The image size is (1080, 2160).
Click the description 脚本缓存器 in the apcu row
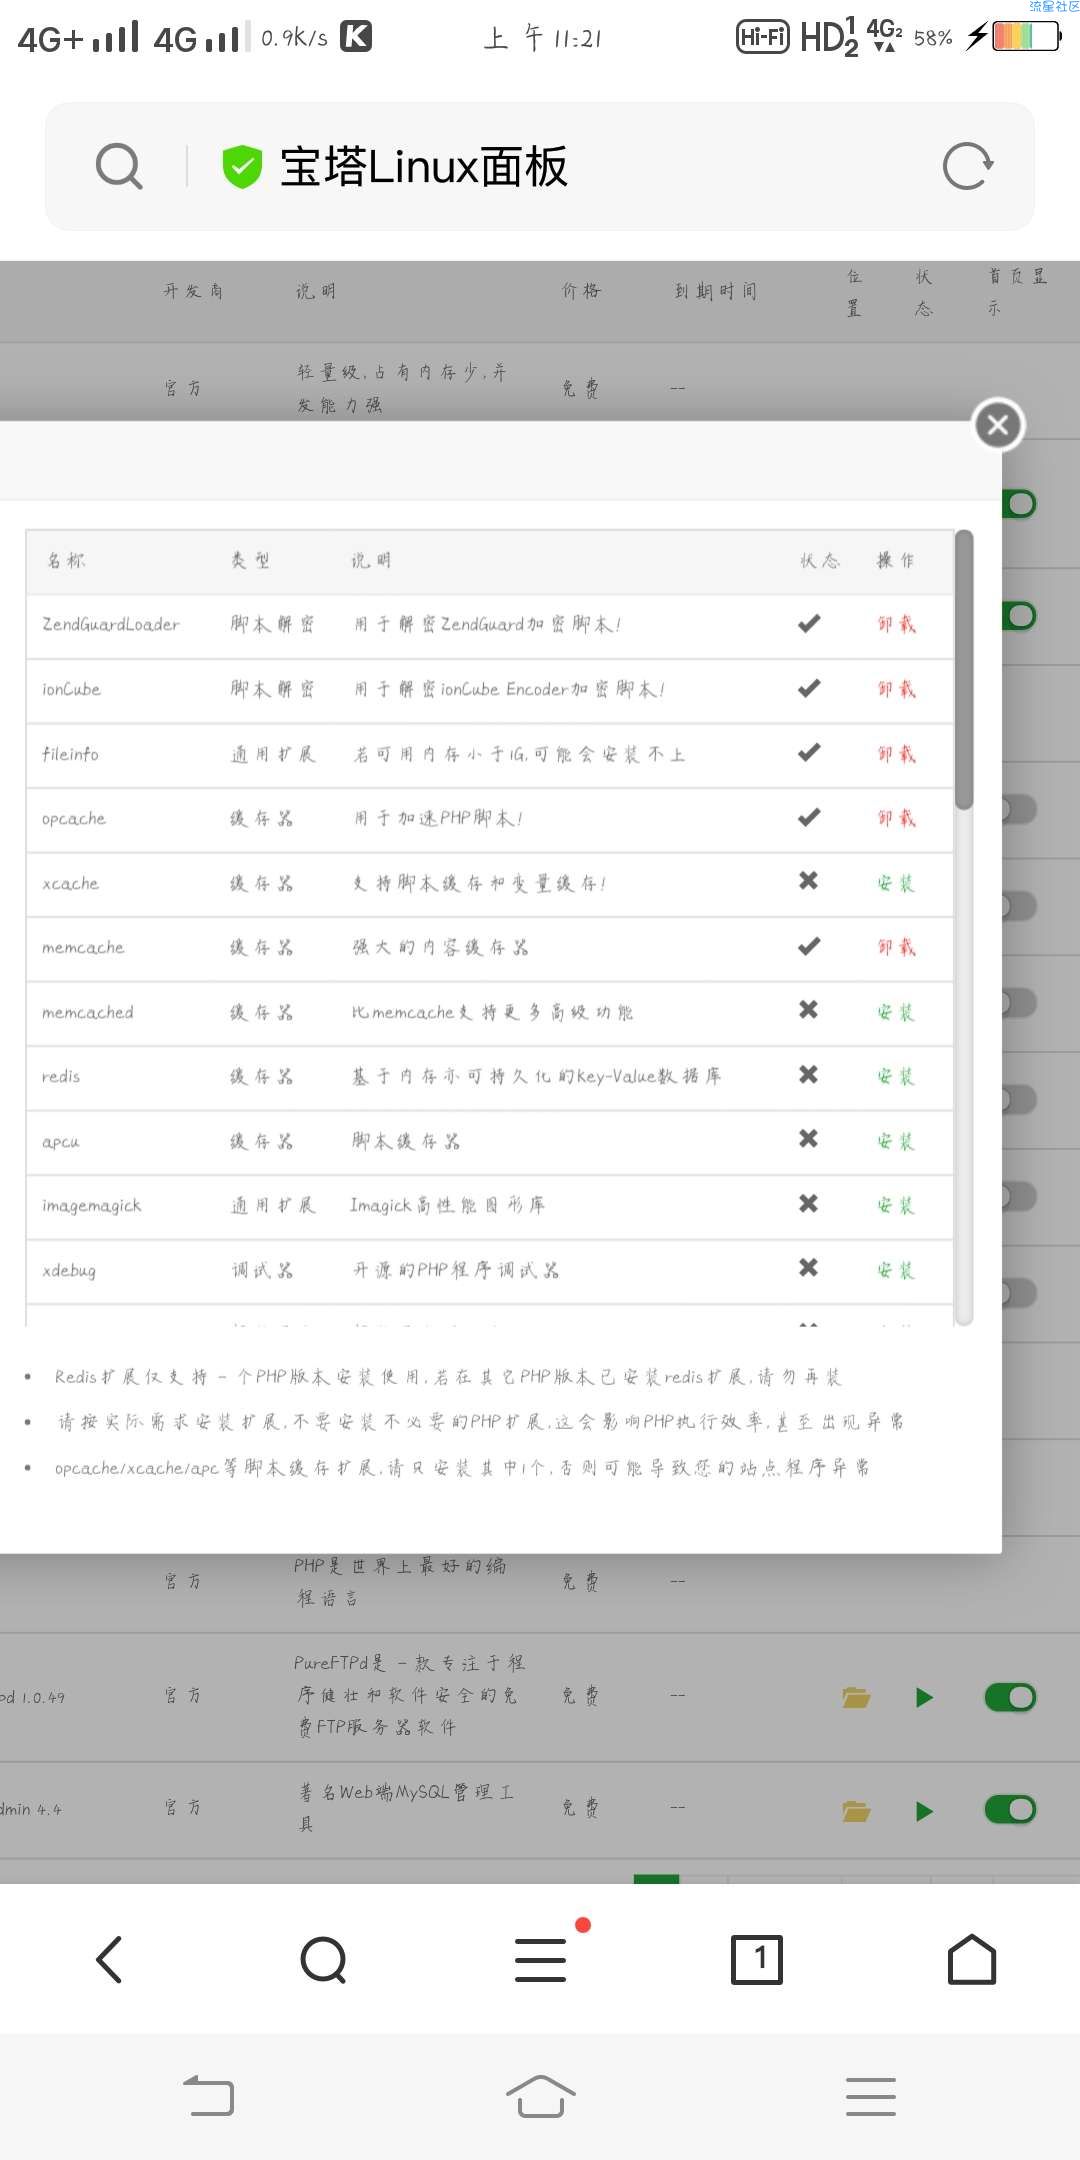coord(406,1141)
